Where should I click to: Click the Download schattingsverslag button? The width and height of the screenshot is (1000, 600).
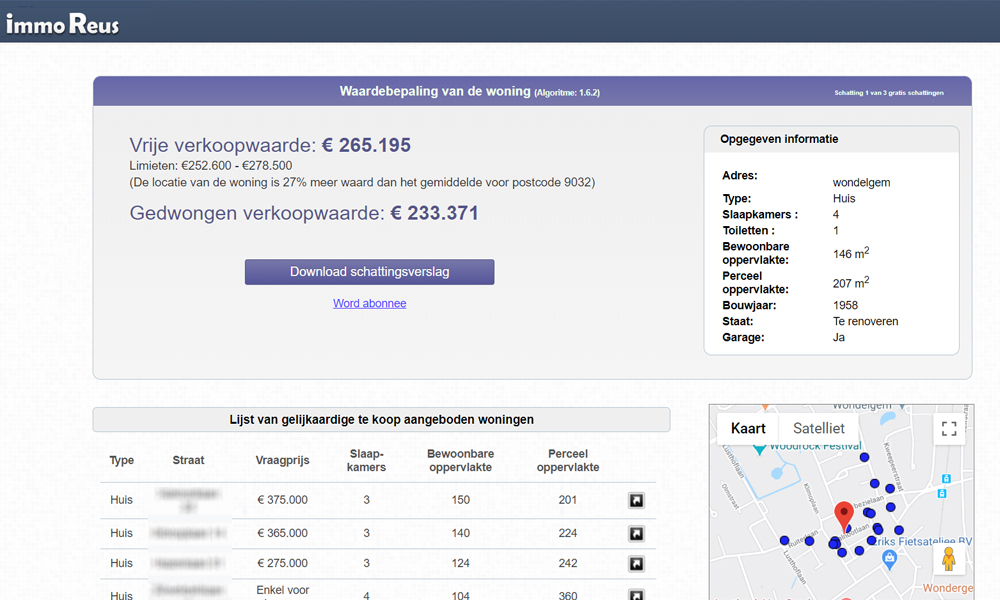[369, 271]
